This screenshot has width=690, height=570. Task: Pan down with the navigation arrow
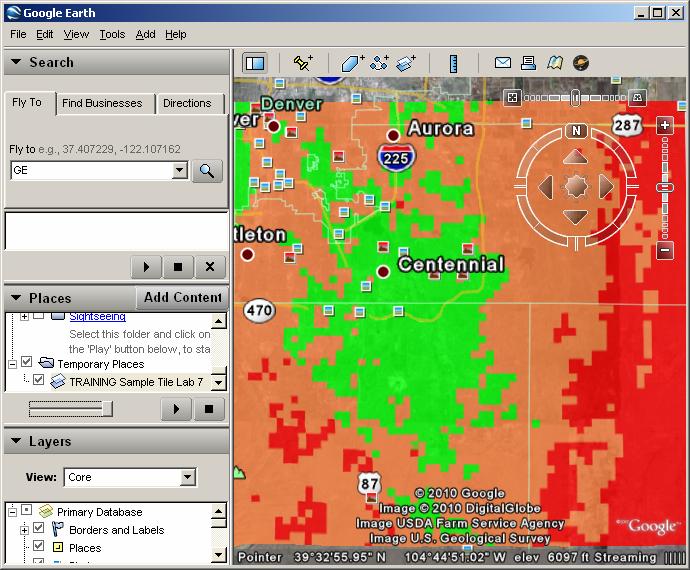[x=576, y=216]
